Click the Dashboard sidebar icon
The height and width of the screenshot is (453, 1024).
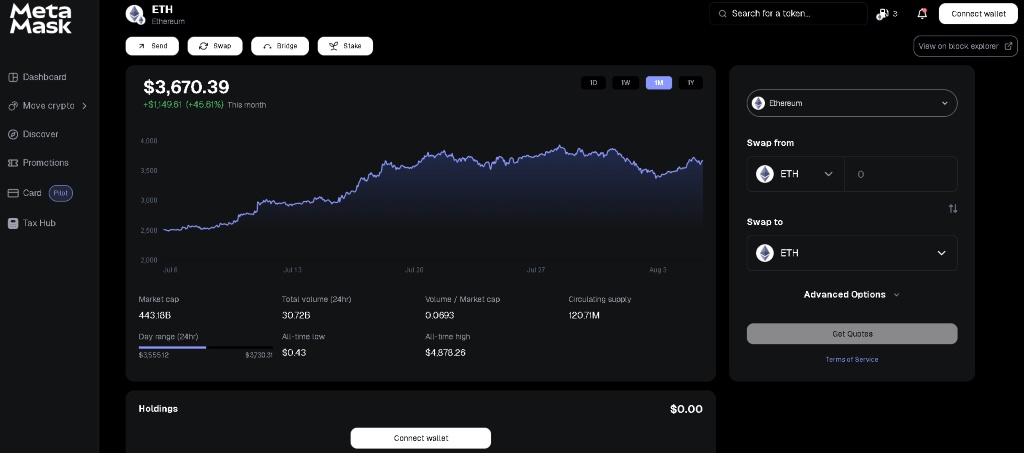(13, 77)
